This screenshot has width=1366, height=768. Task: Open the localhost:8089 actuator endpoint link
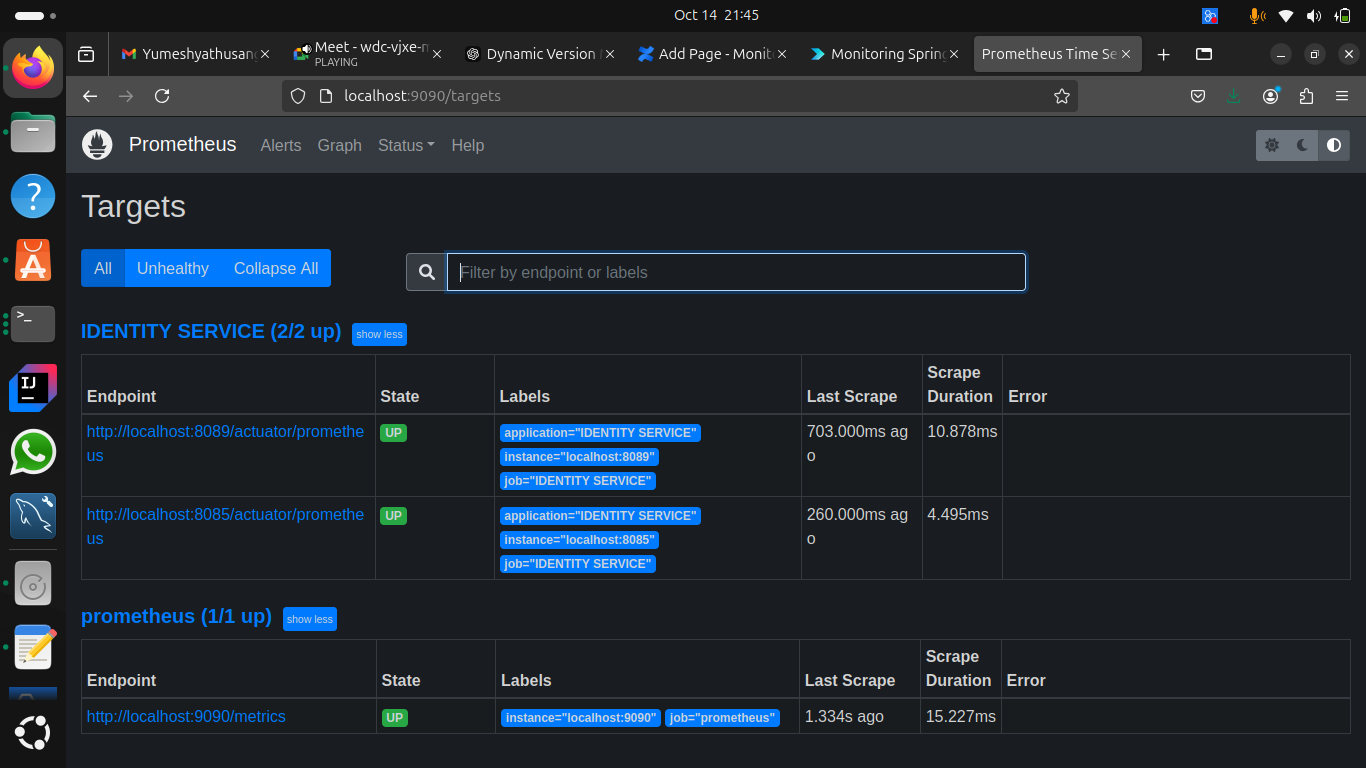(225, 443)
